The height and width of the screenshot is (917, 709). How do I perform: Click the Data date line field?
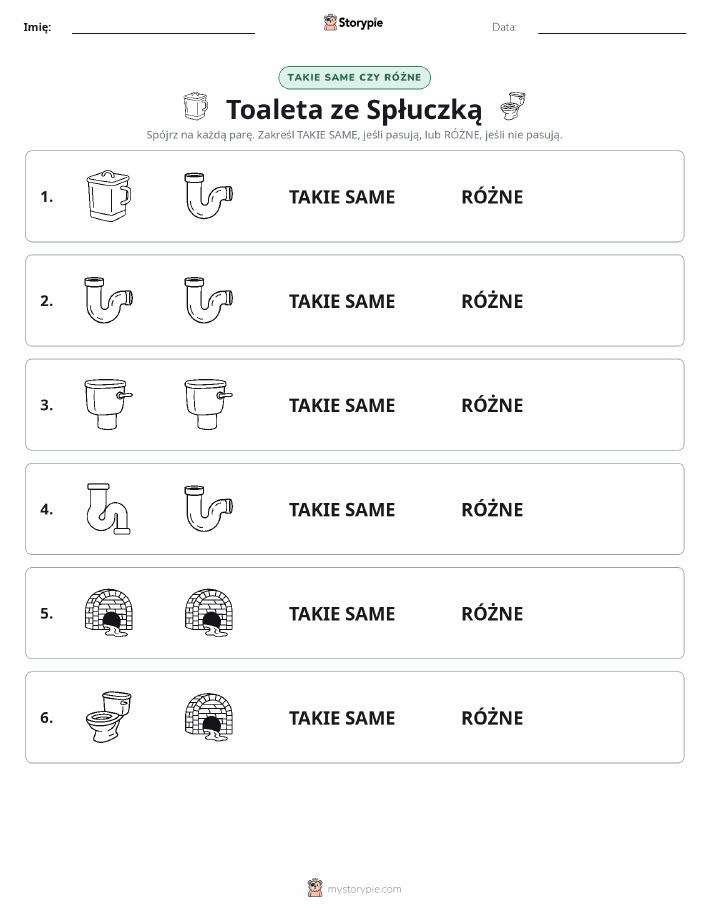[x=612, y=27]
